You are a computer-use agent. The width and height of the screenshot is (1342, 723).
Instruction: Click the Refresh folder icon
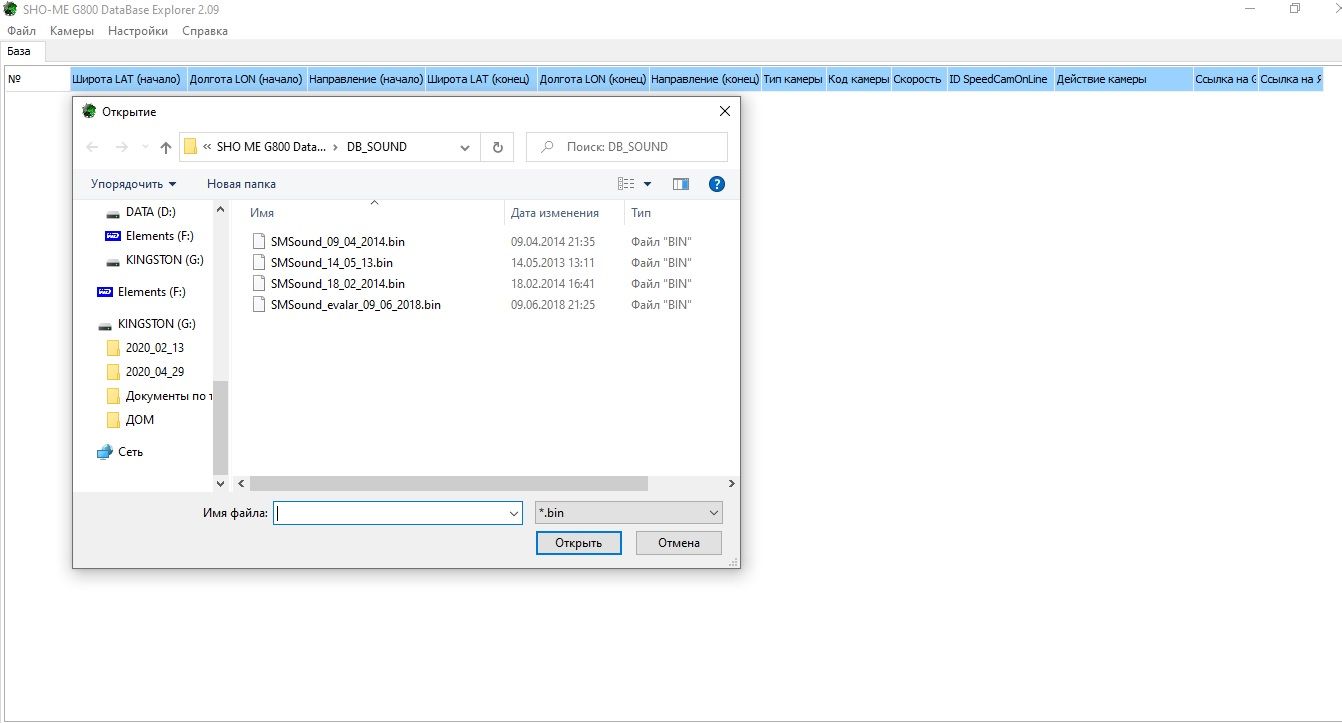point(497,147)
